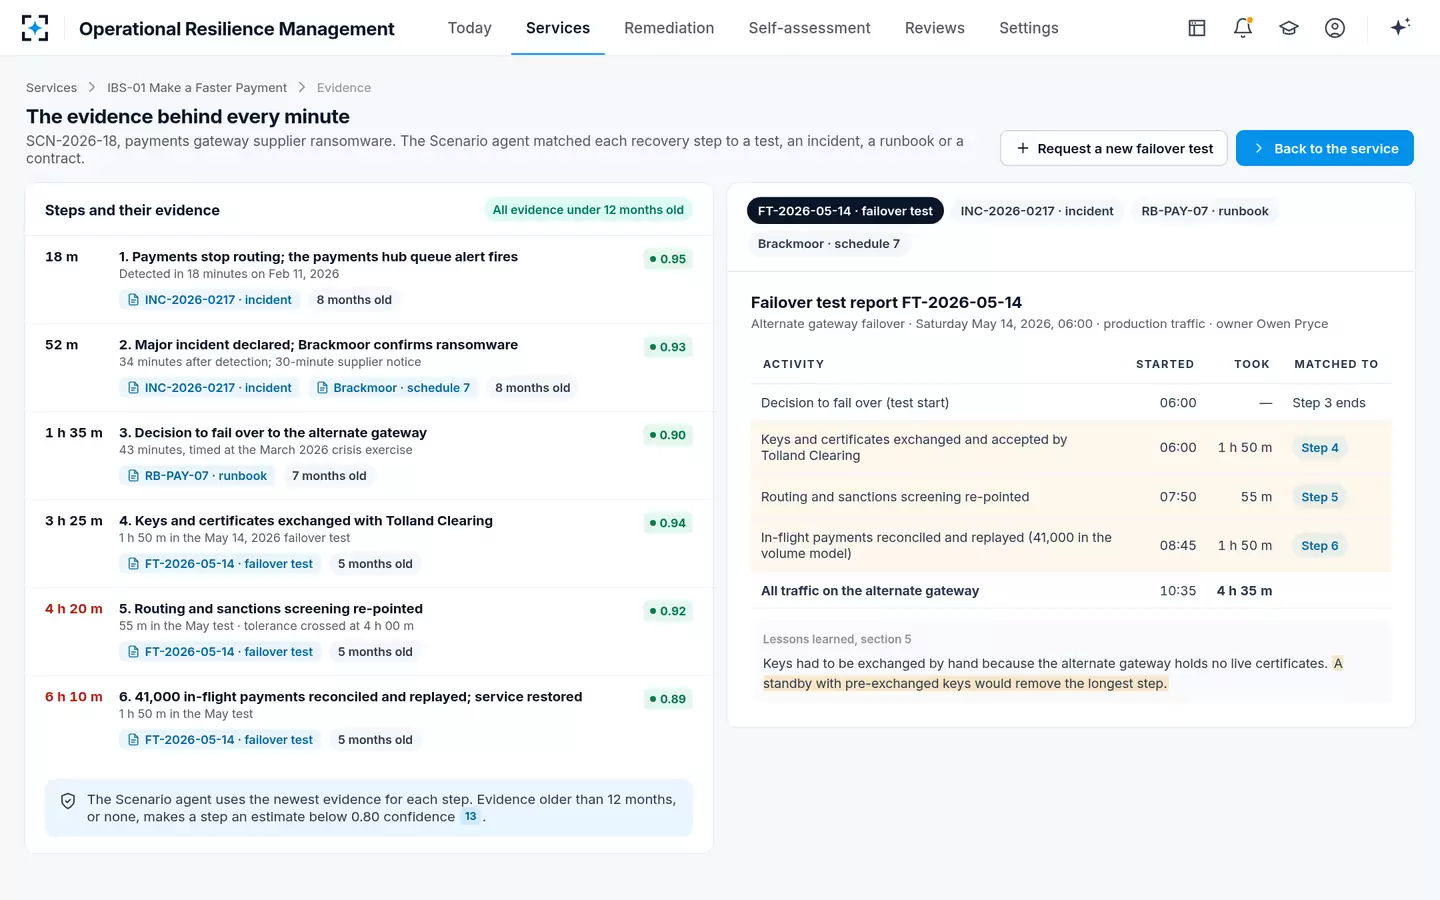Click the plus icon on Request failover test
The image size is (1440, 900).
point(1023,148)
